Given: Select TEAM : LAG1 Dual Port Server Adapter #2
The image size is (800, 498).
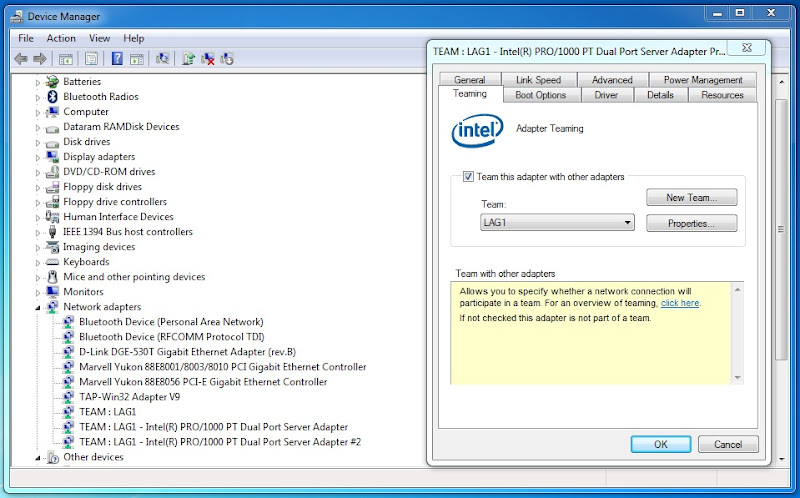Looking at the screenshot, I should pos(220,442).
